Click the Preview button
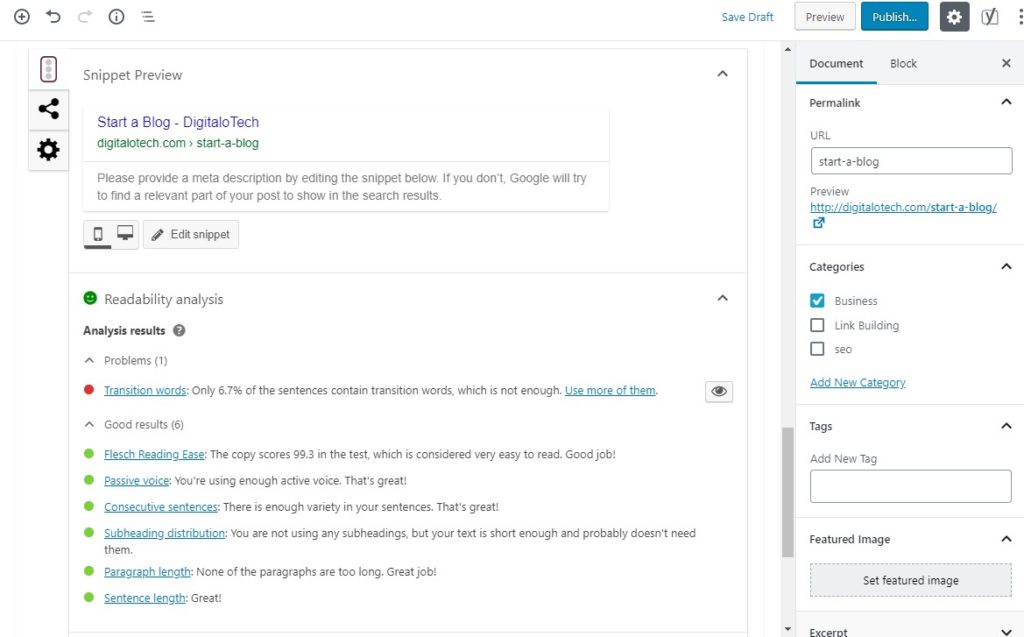This screenshot has width=1024, height=637. click(825, 17)
